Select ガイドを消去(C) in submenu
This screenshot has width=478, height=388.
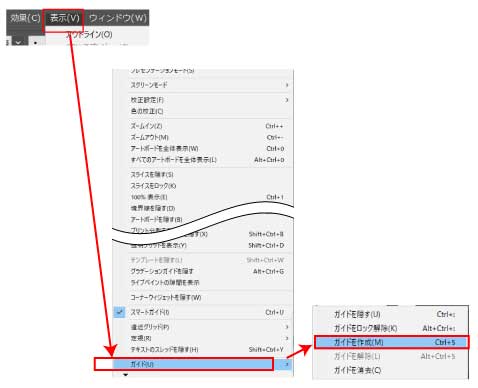click(391, 370)
